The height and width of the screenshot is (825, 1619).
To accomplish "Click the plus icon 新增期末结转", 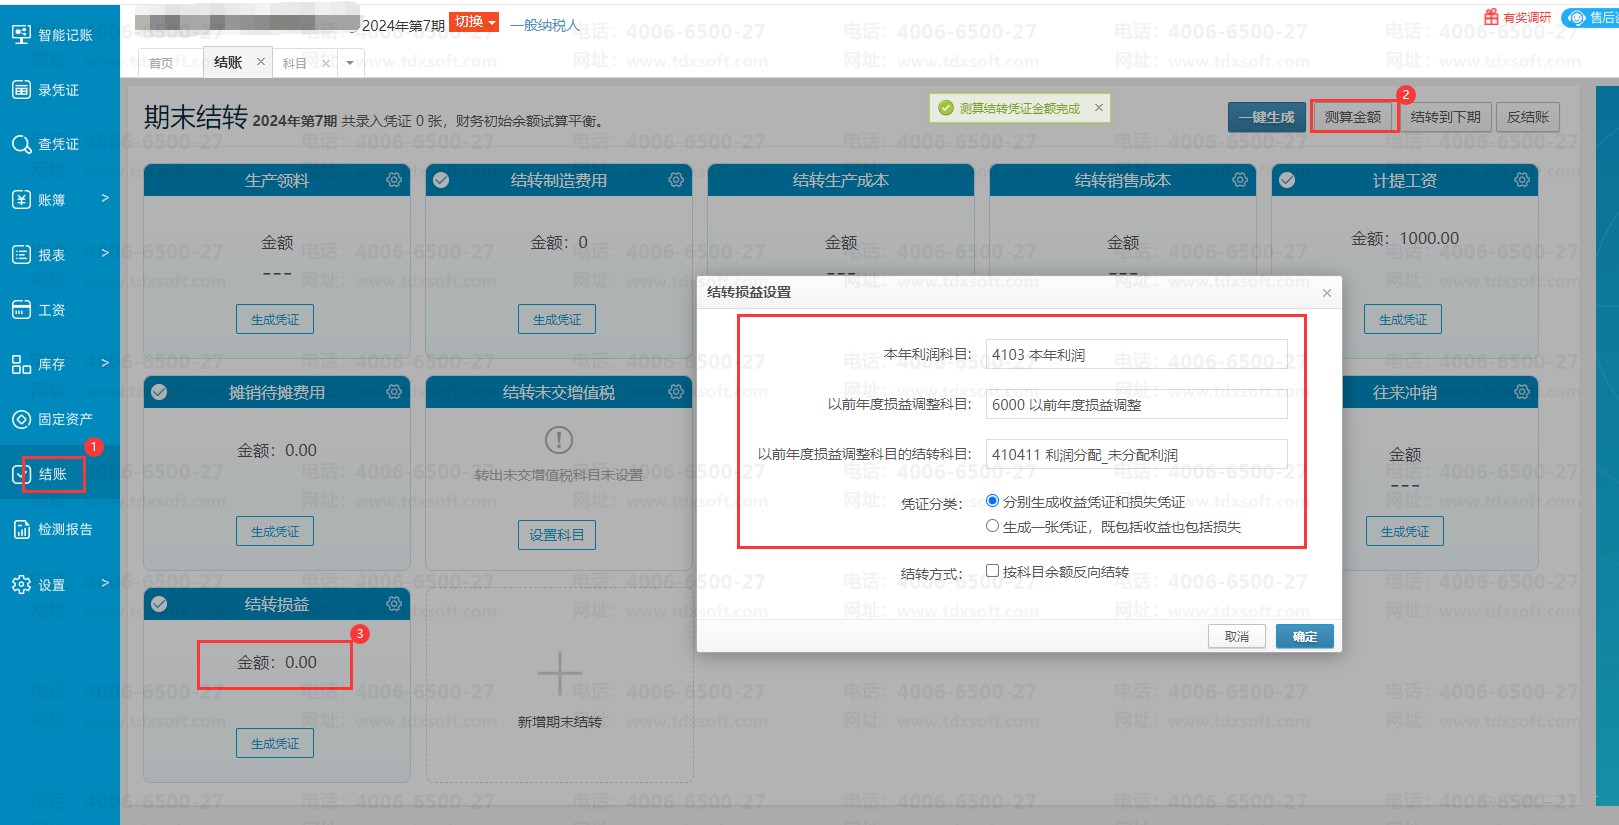I will (559, 673).
